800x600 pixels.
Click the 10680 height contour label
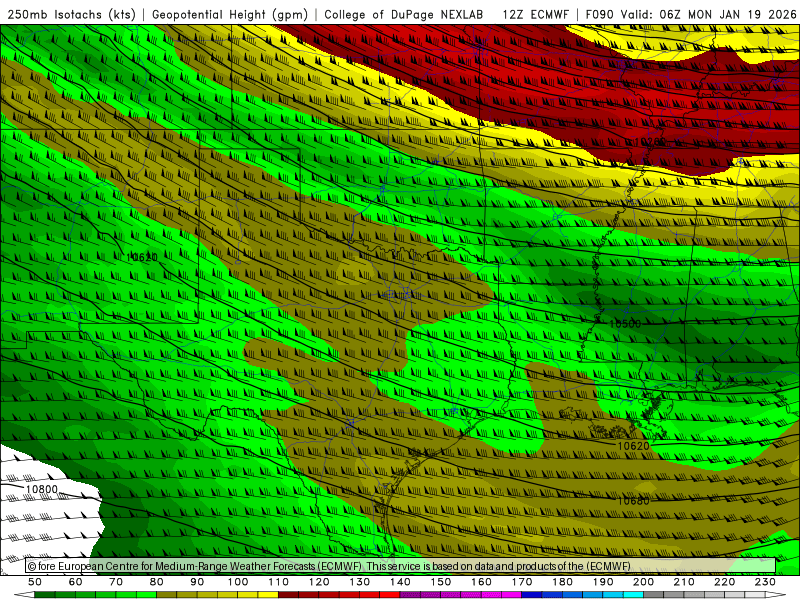pyautogui.click(x=634, y=501)
